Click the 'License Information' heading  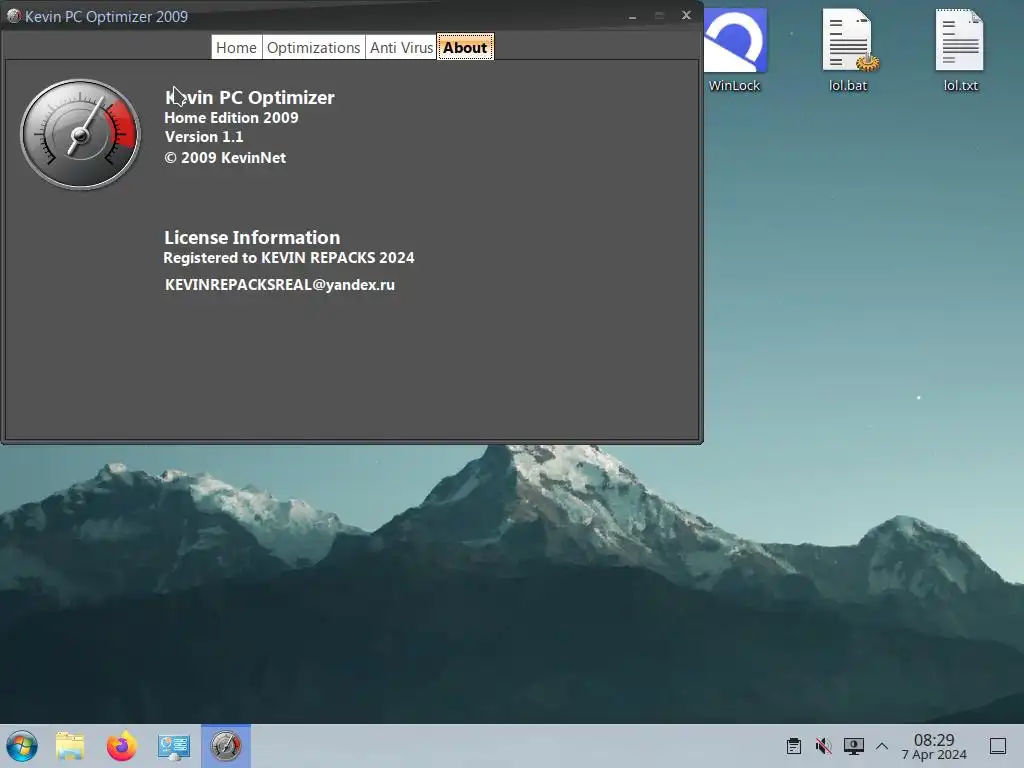pyautogui.click(x=252, y=237)
